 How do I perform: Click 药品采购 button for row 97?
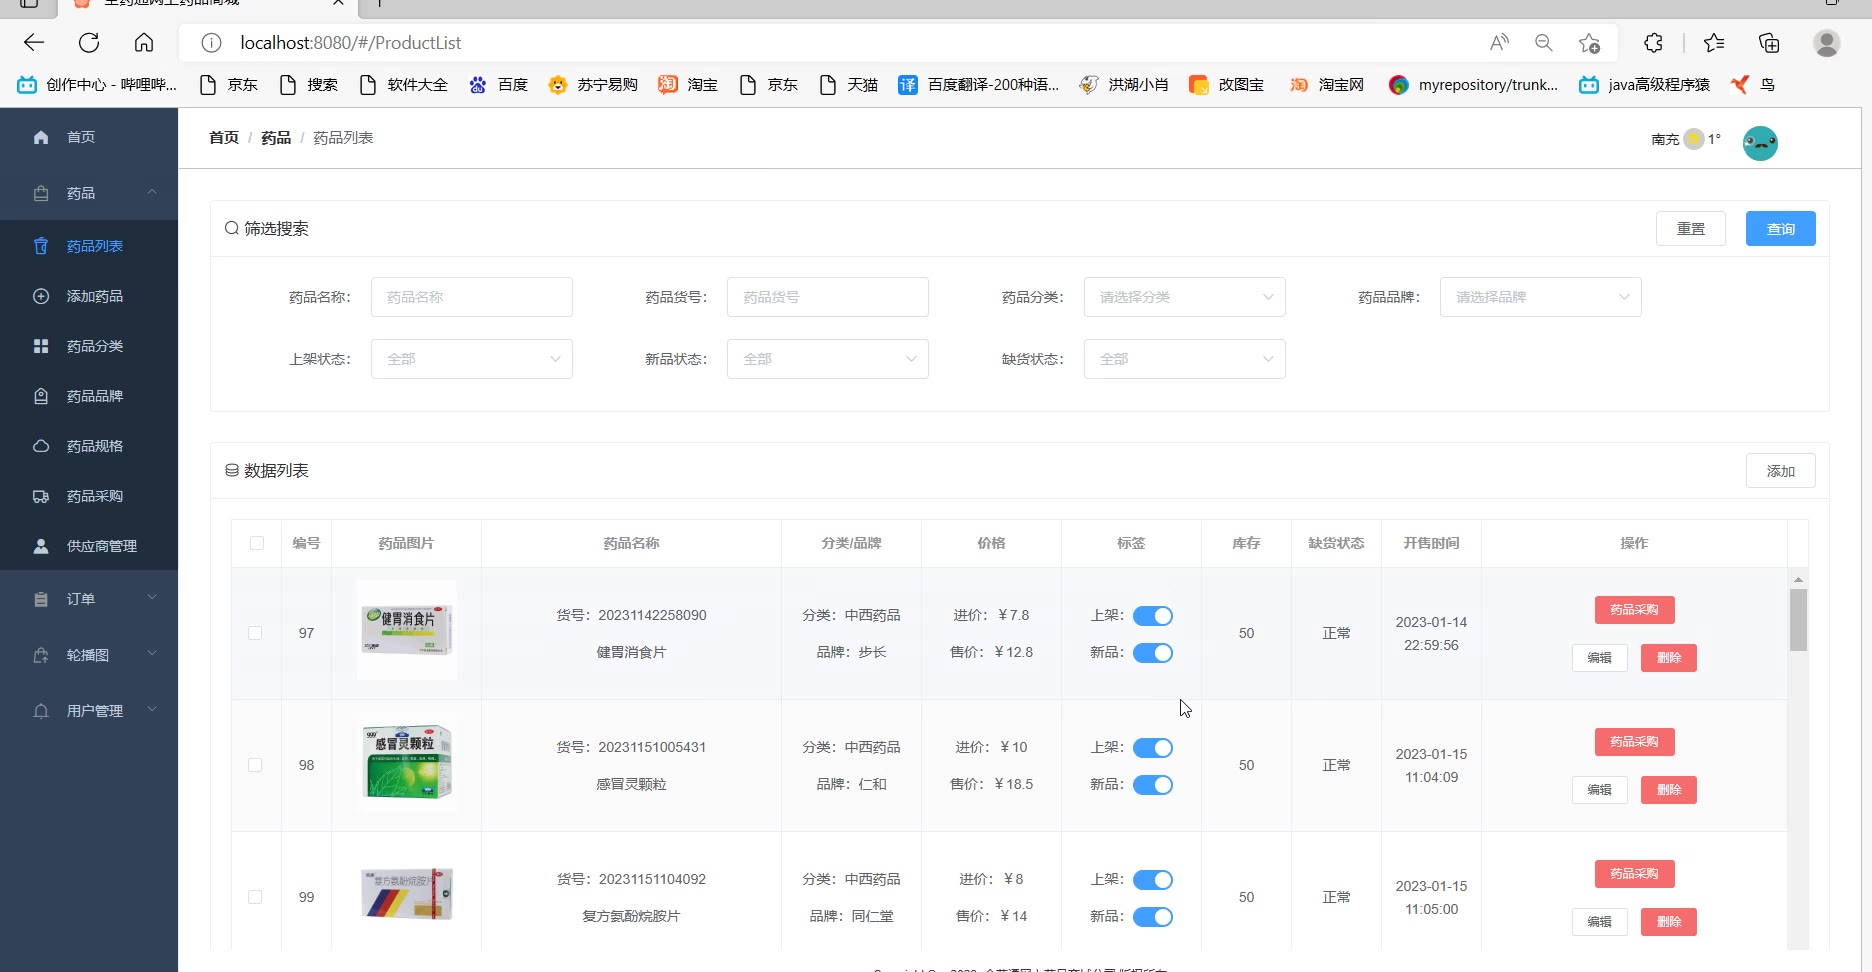click(1634, 610)
